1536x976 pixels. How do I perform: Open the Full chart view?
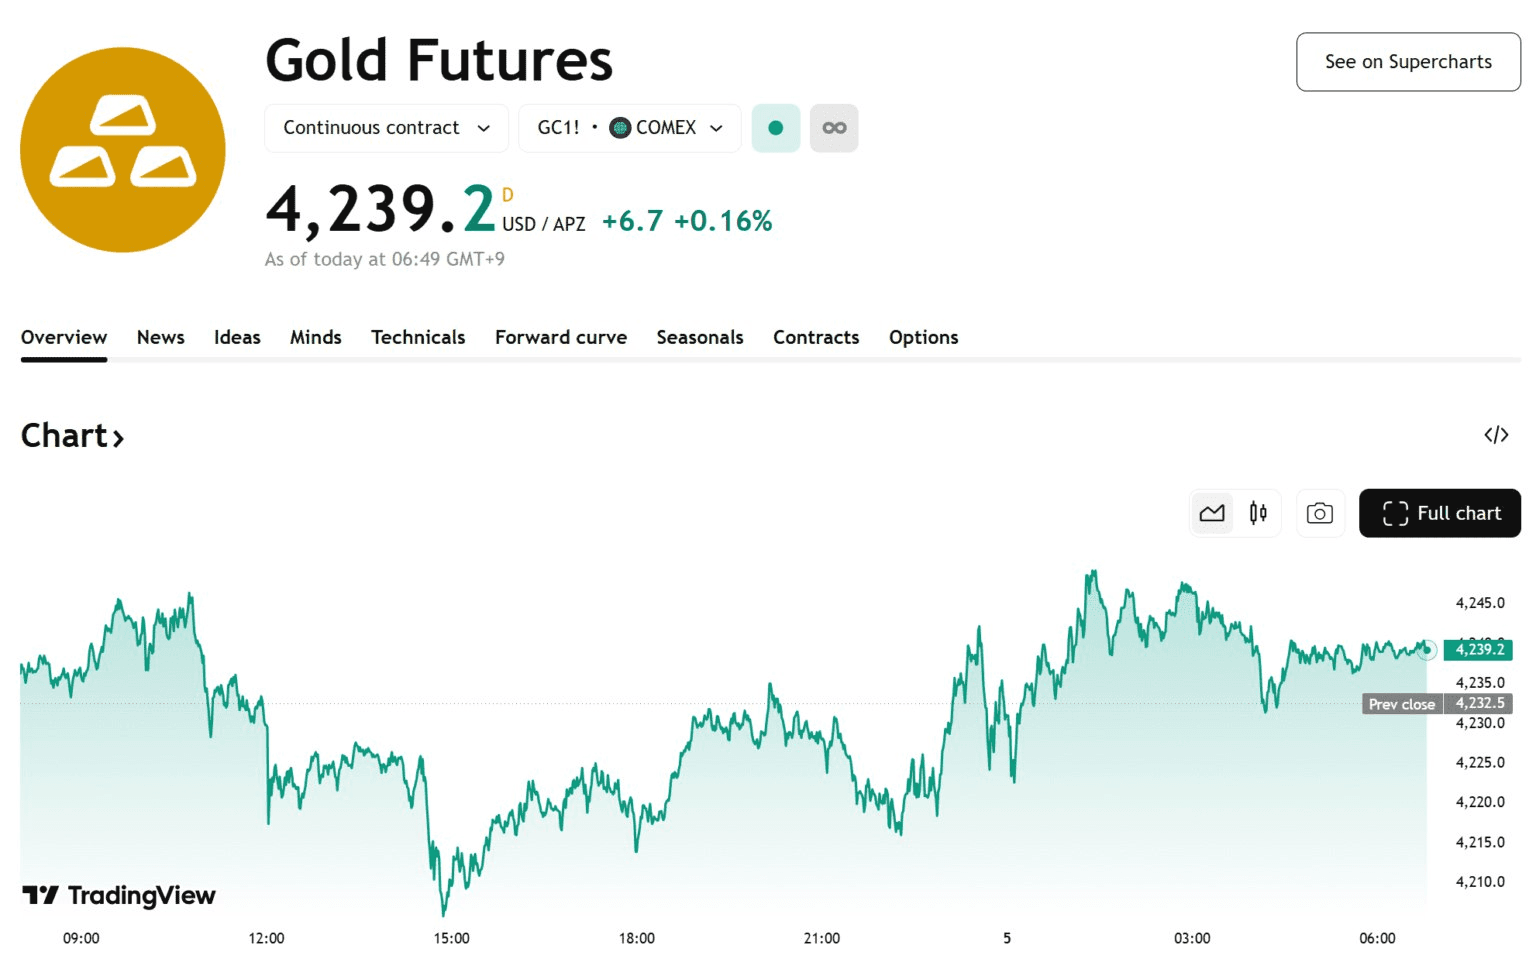point(1440,514)
